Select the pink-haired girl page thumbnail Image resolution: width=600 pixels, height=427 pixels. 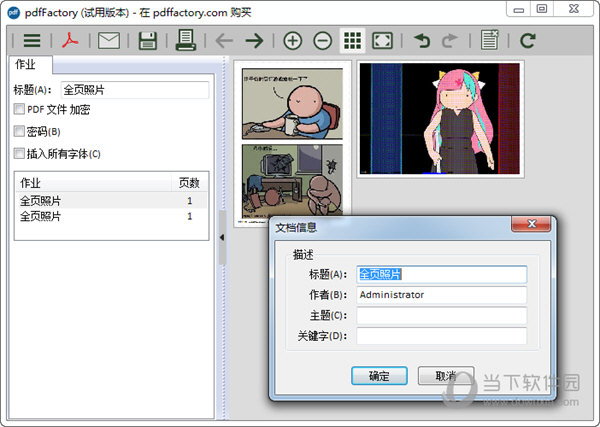tap(440, 119)
